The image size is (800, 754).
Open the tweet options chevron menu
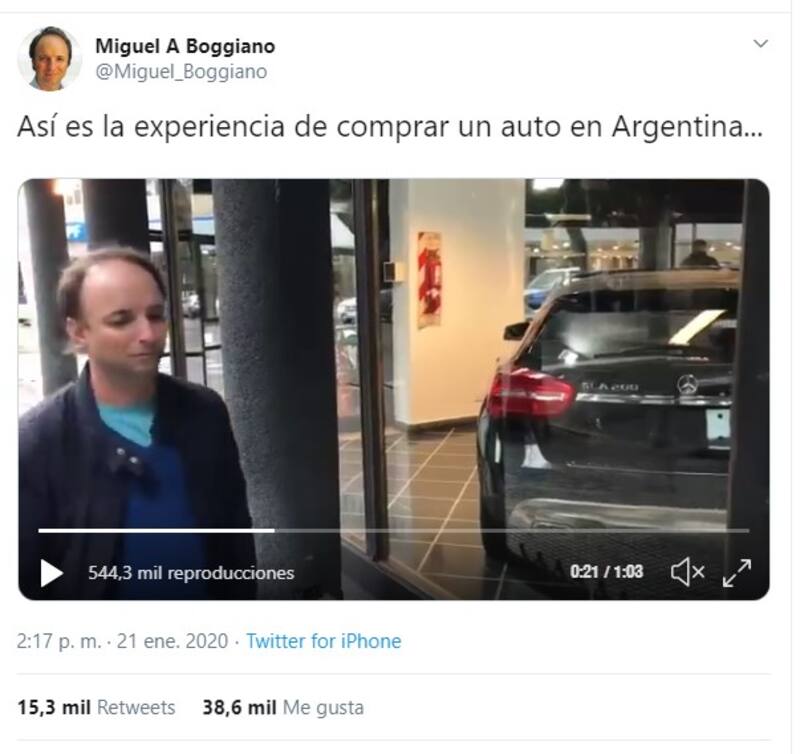[x=760, y=44]
